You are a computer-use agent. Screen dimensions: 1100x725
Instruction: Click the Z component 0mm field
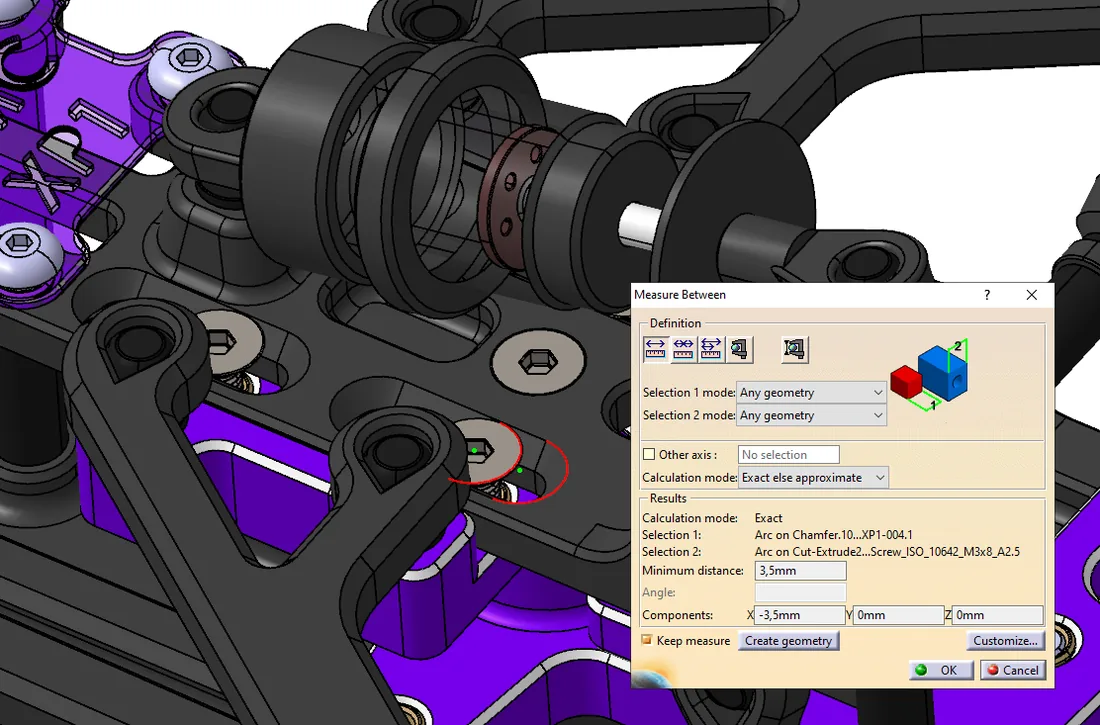(998, 616)
